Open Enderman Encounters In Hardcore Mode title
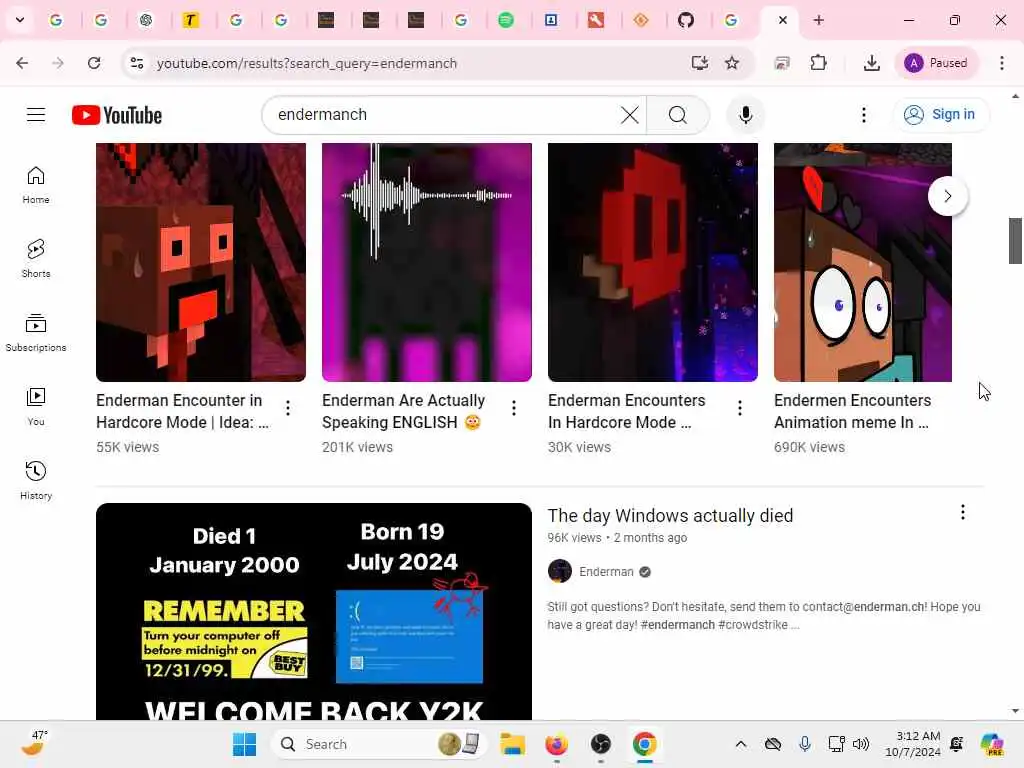1024x768 pixels. [x=626, y=411]
